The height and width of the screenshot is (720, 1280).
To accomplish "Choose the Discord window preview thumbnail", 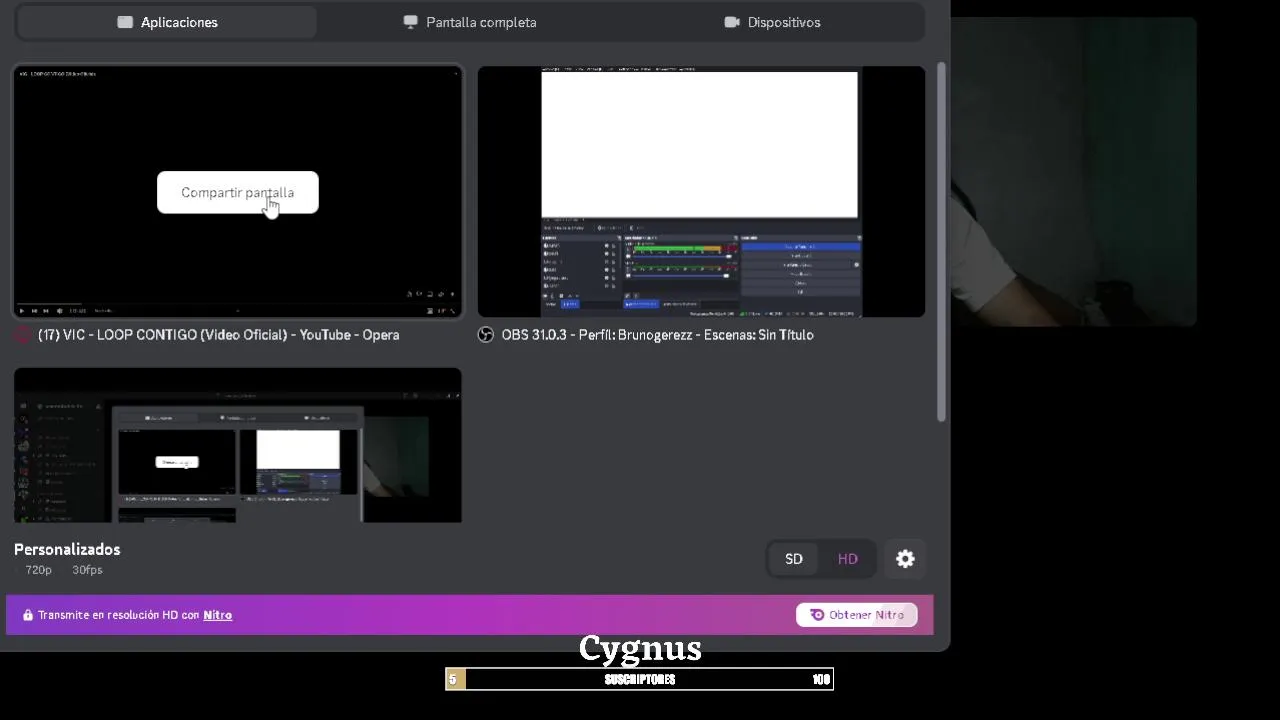I will (238, 445).
